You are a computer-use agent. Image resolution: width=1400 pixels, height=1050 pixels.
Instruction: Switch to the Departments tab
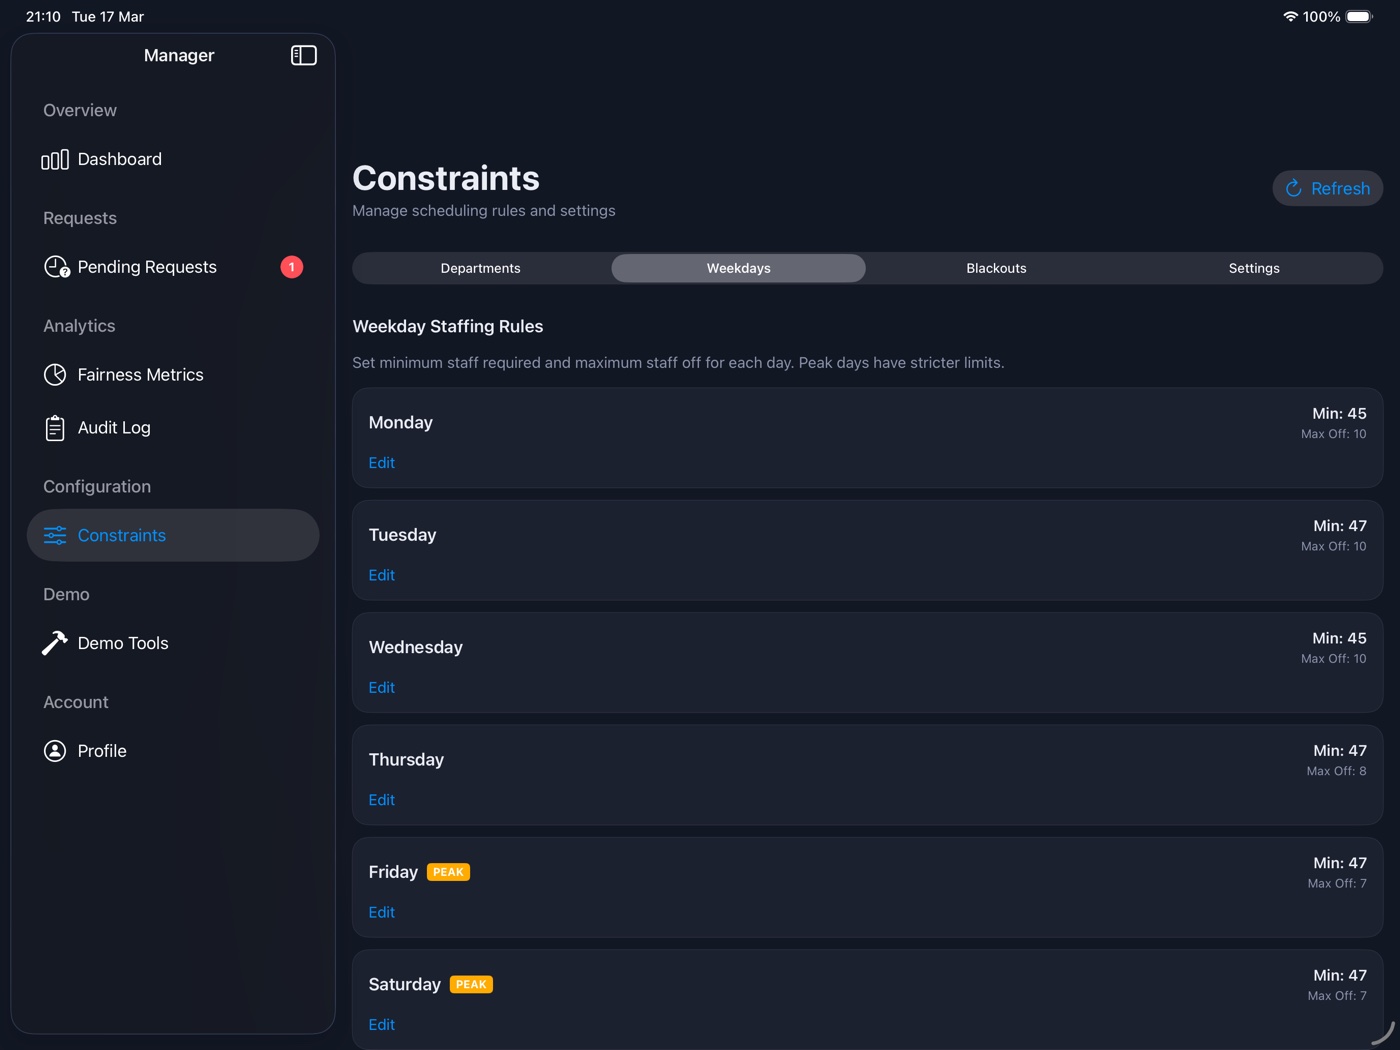click(481, 268)
